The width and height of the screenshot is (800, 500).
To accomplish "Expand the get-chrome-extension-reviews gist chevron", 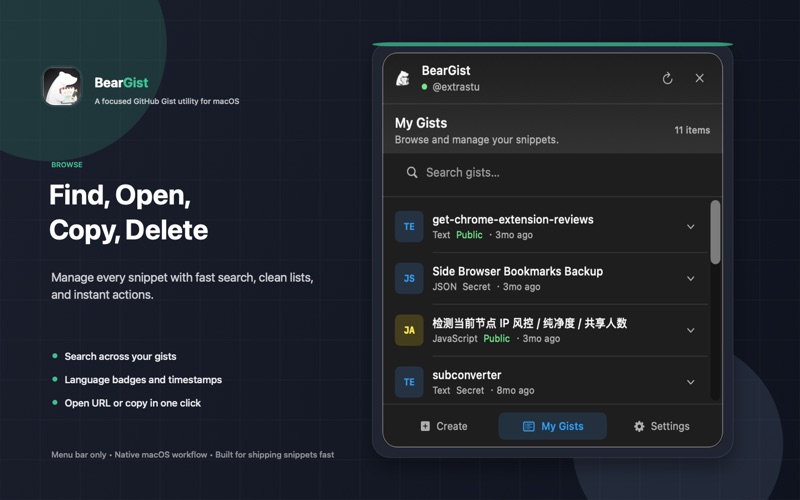I will click(x=690, y=227).
